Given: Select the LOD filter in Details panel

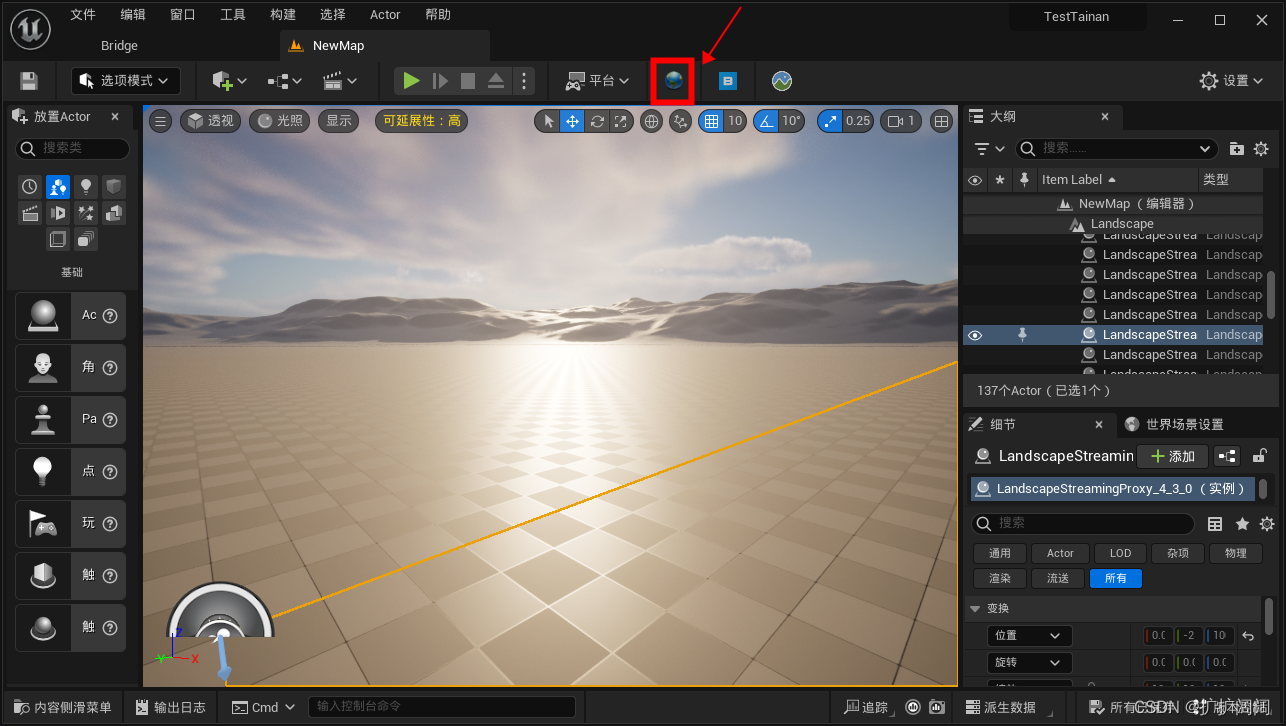Looking at the screenshot, I should [x=1119, y=553].
